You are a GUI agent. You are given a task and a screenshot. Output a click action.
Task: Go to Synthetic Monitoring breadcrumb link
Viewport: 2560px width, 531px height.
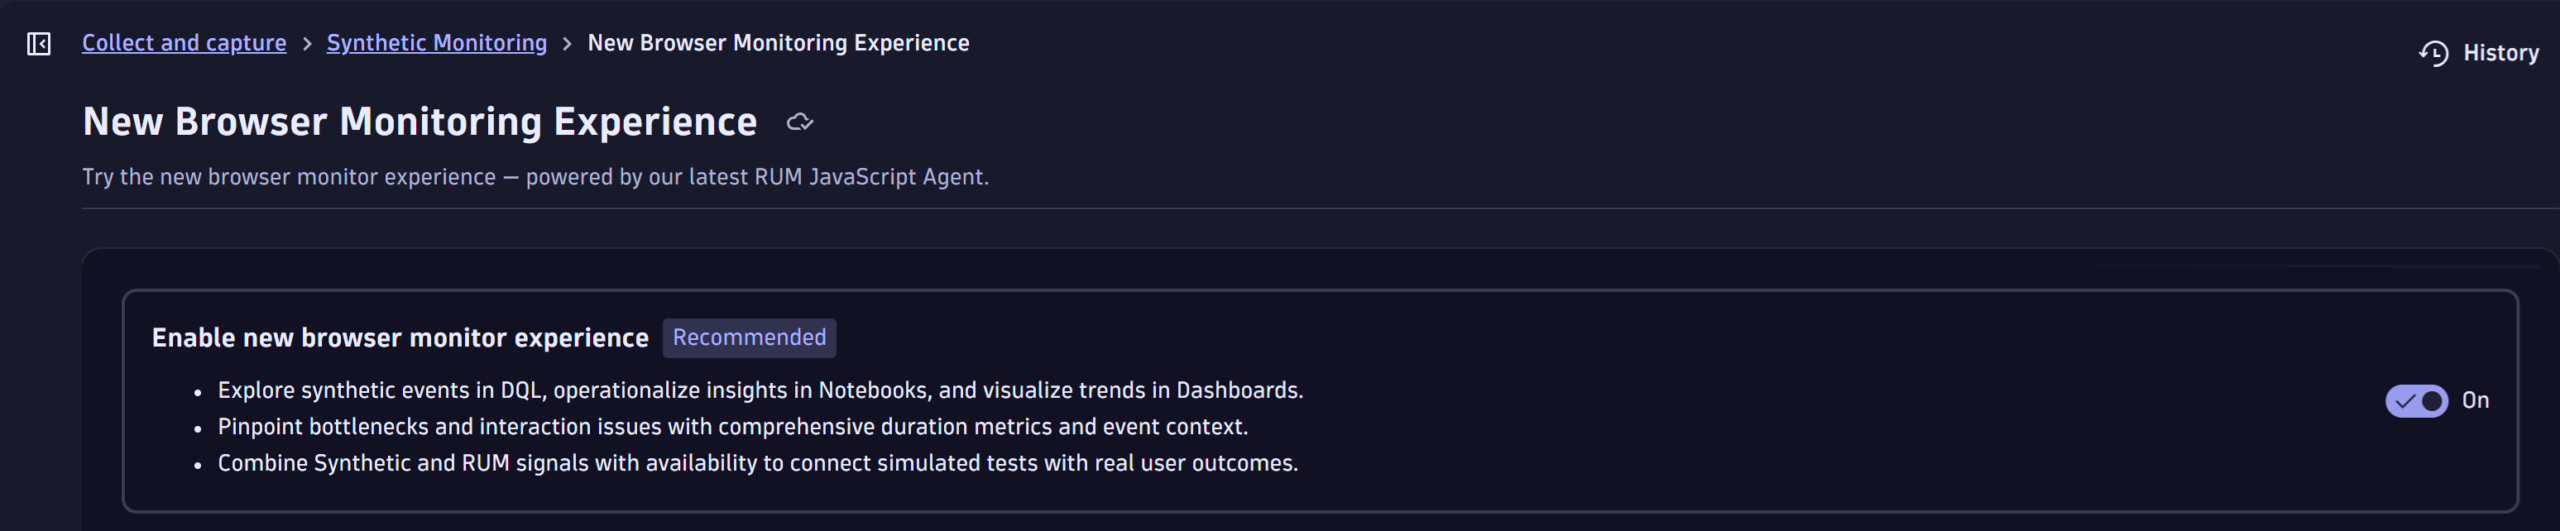pyautogui.click(x=437, y=43)
